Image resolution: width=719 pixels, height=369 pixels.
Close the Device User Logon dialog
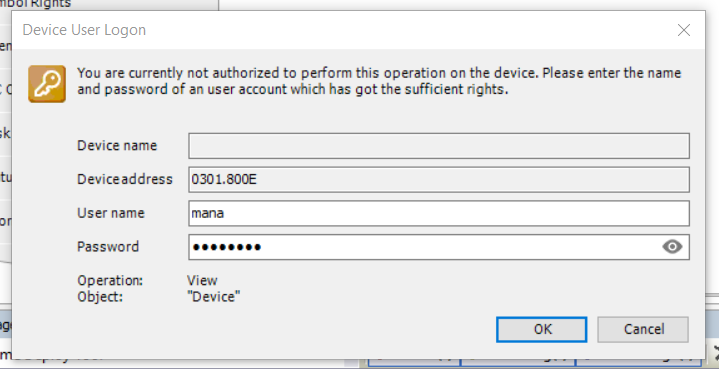coord(684,30)
